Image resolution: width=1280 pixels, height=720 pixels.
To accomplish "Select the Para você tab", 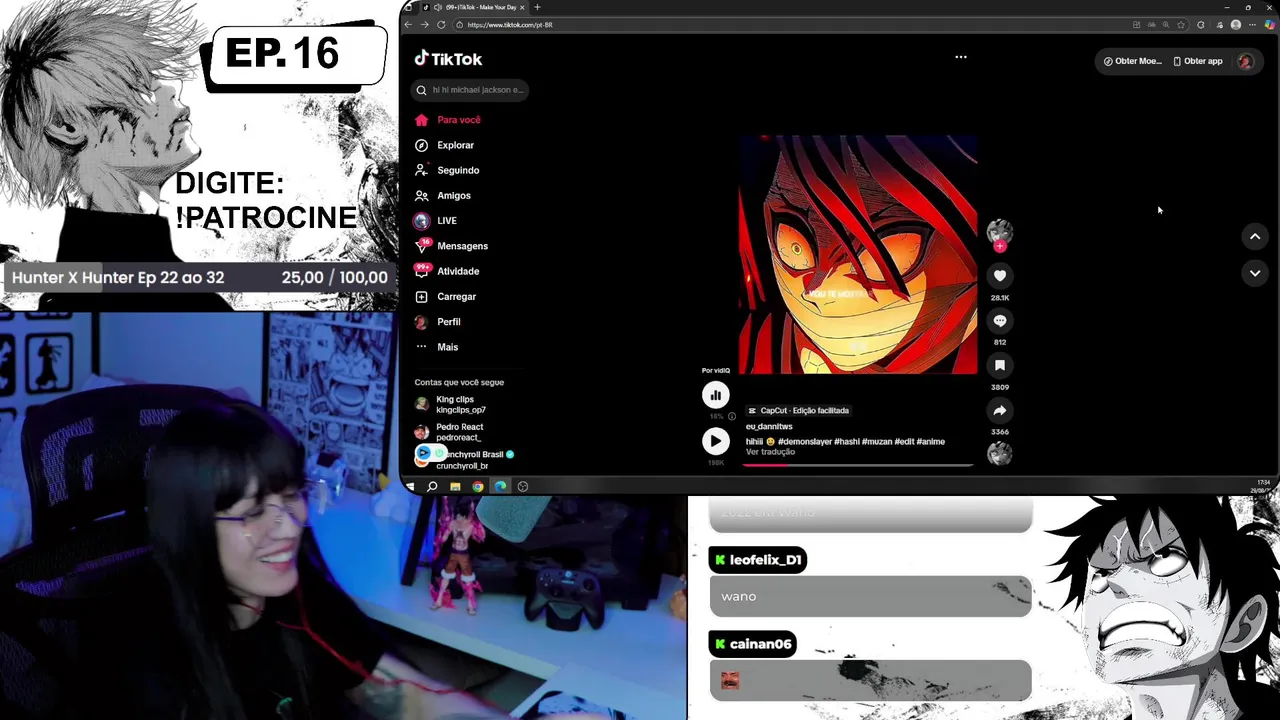I will pos(448,120).
